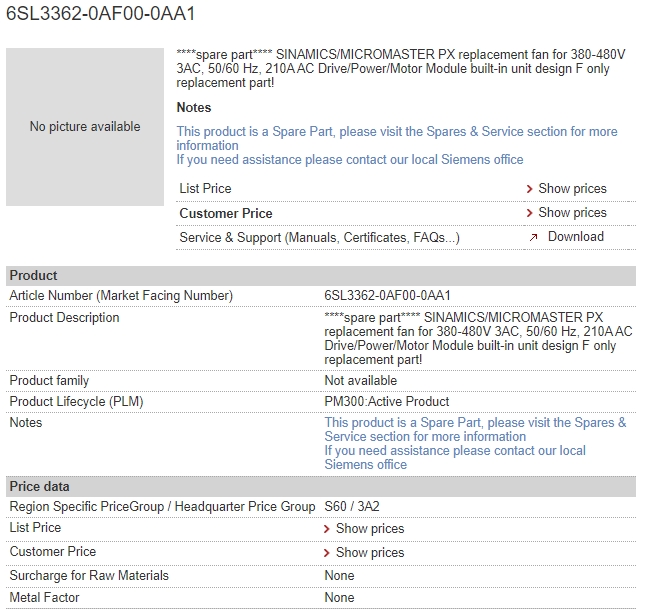652x609 pixels.
Task: Click 'Service & Support (Manuals, Certificates, FAQs...)' label
Action: click(319, 238)
